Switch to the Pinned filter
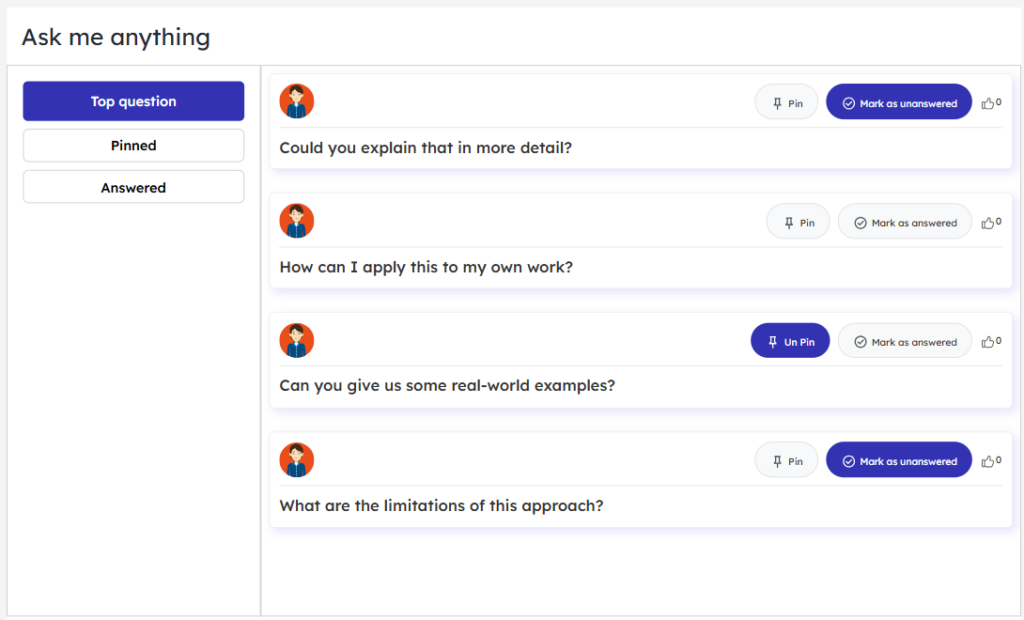Image resolution: width=1024 pixels, height=620 pixels. (133, 145)
